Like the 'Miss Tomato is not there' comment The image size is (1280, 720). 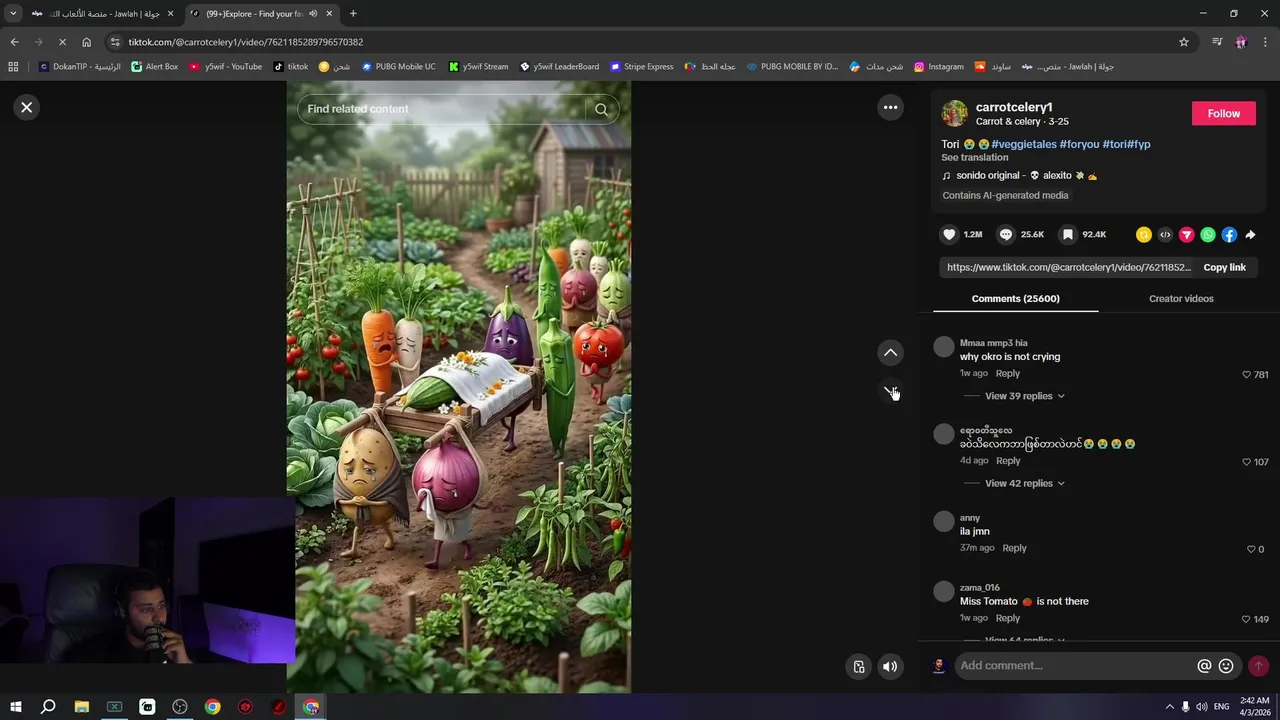tap(1246, 619)
